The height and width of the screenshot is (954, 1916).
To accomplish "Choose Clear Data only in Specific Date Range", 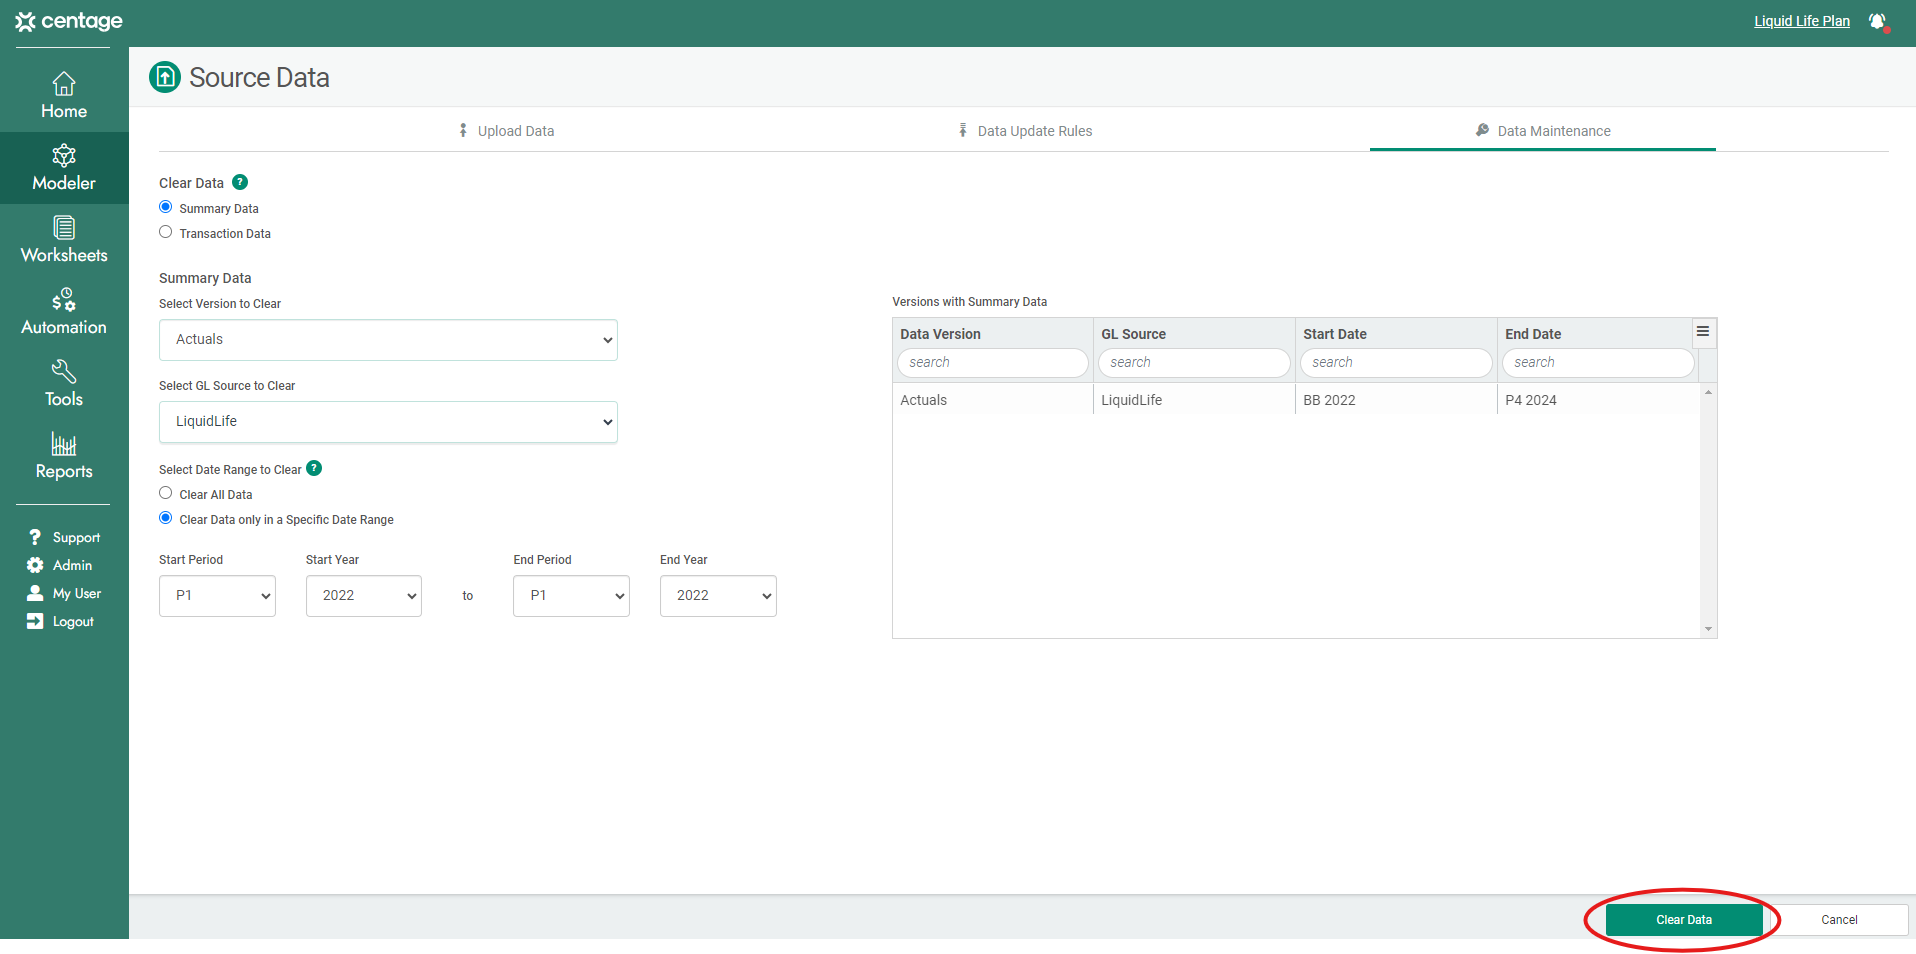I will [166, 518].
